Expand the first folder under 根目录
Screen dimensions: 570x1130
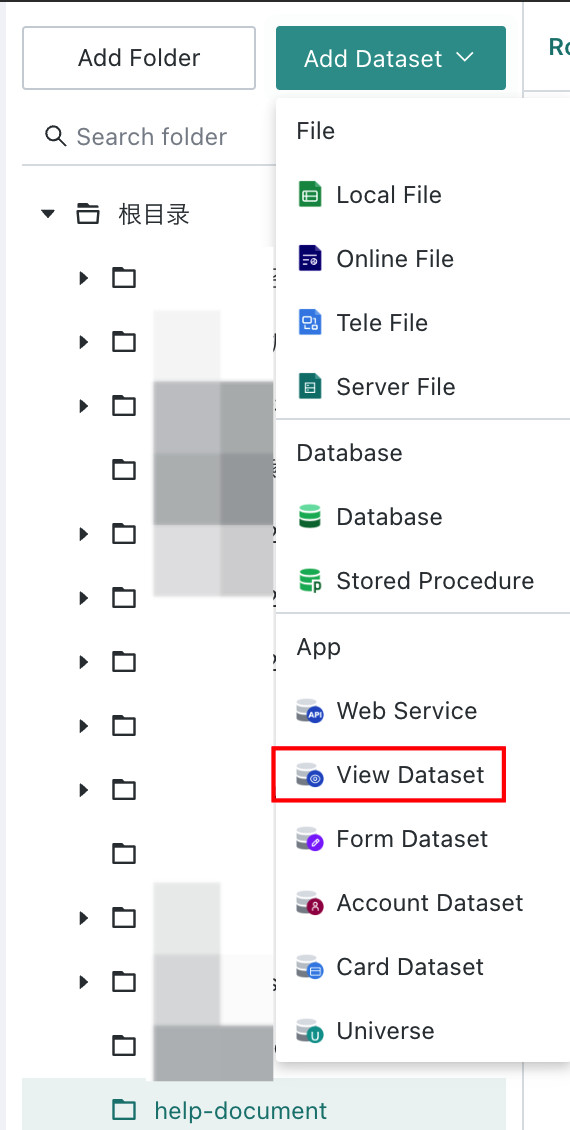point(84,277)
